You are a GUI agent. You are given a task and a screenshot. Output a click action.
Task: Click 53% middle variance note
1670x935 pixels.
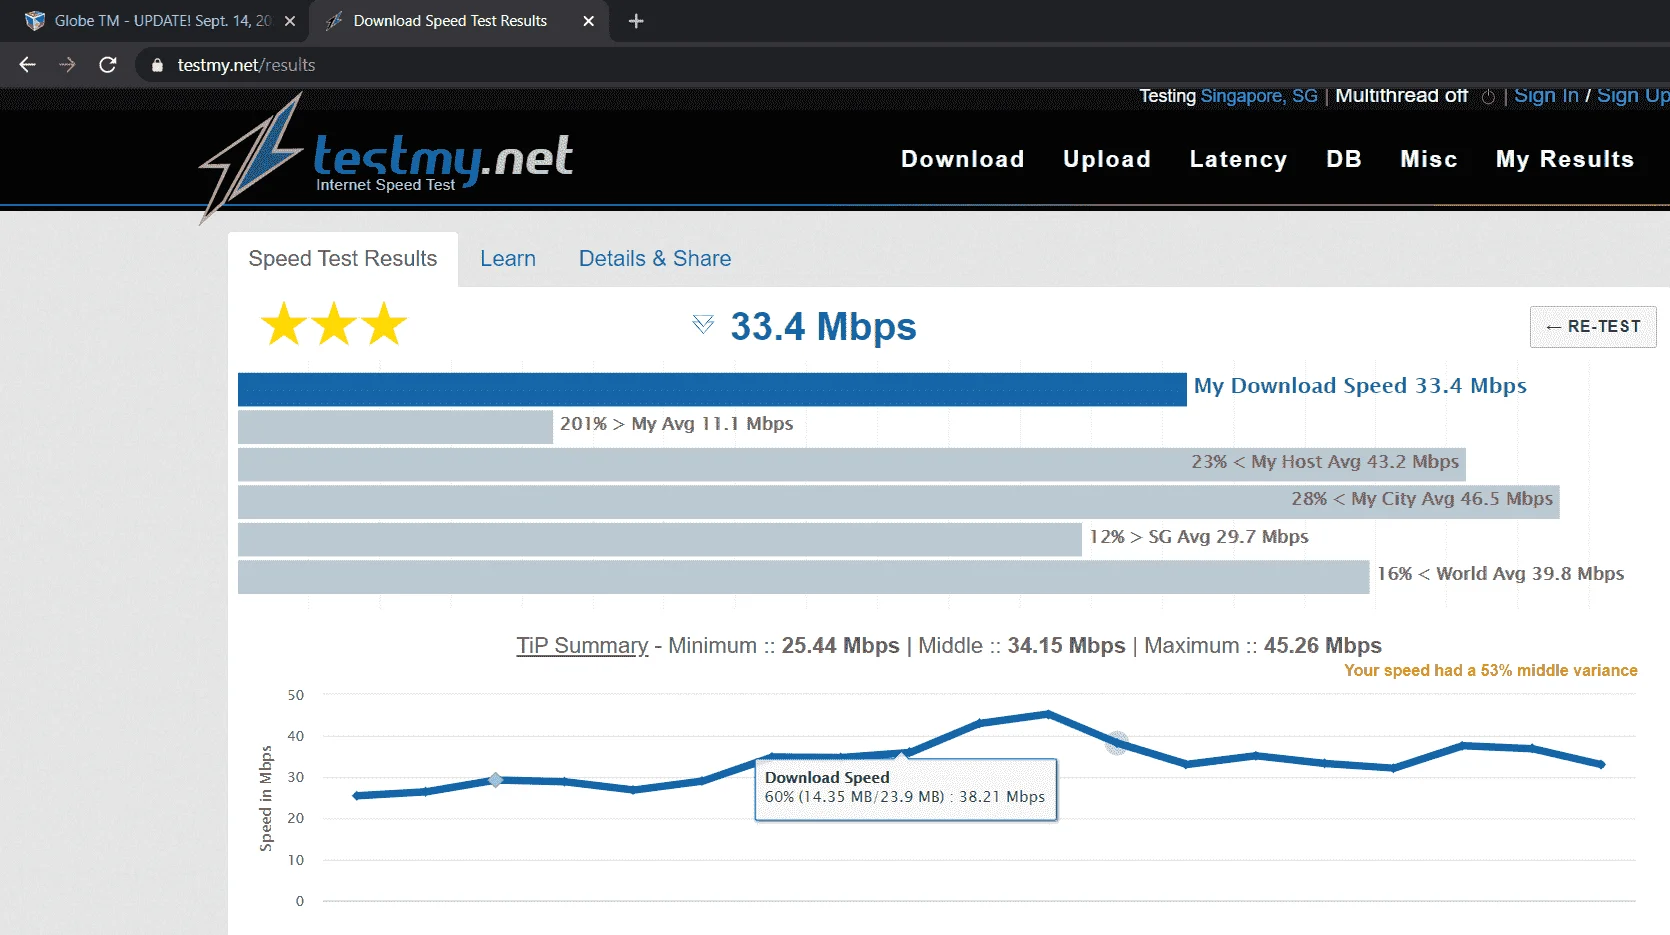coord(1490,671)
